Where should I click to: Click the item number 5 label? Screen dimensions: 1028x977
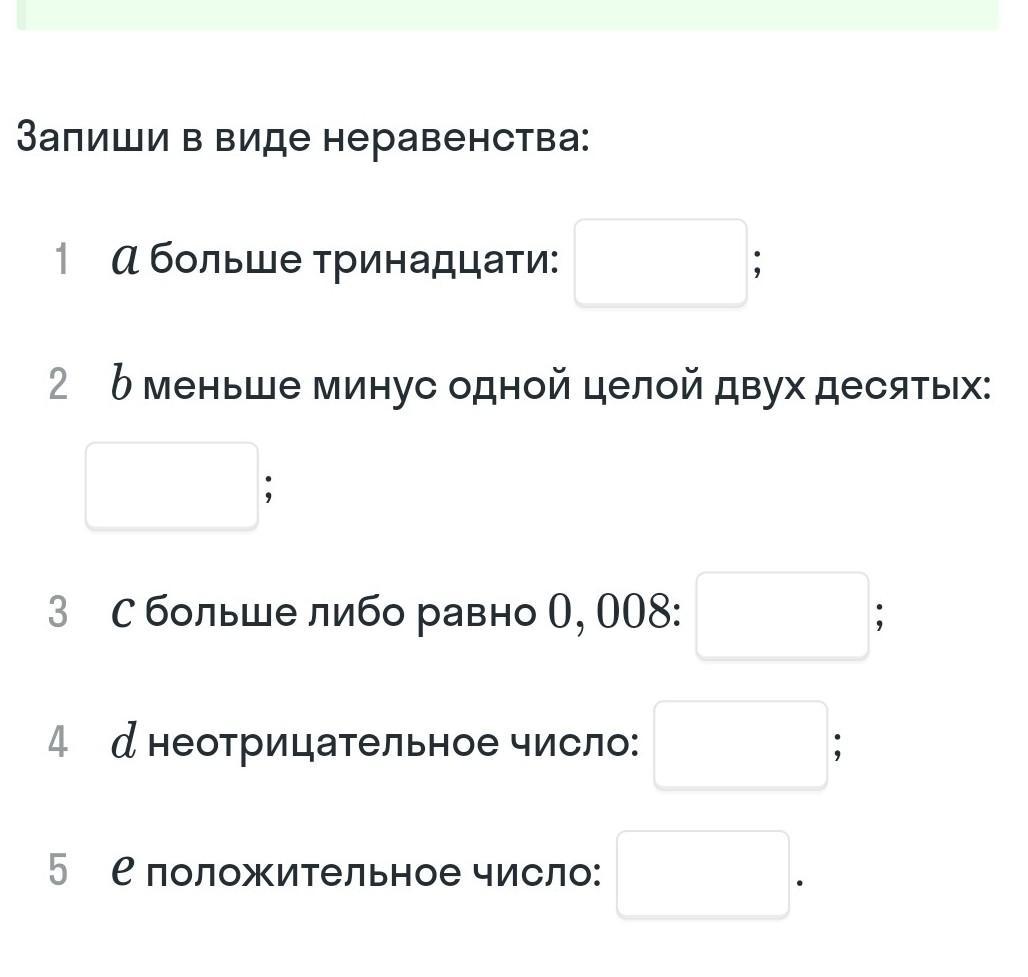pyautogui.click(x=58, y=872)
